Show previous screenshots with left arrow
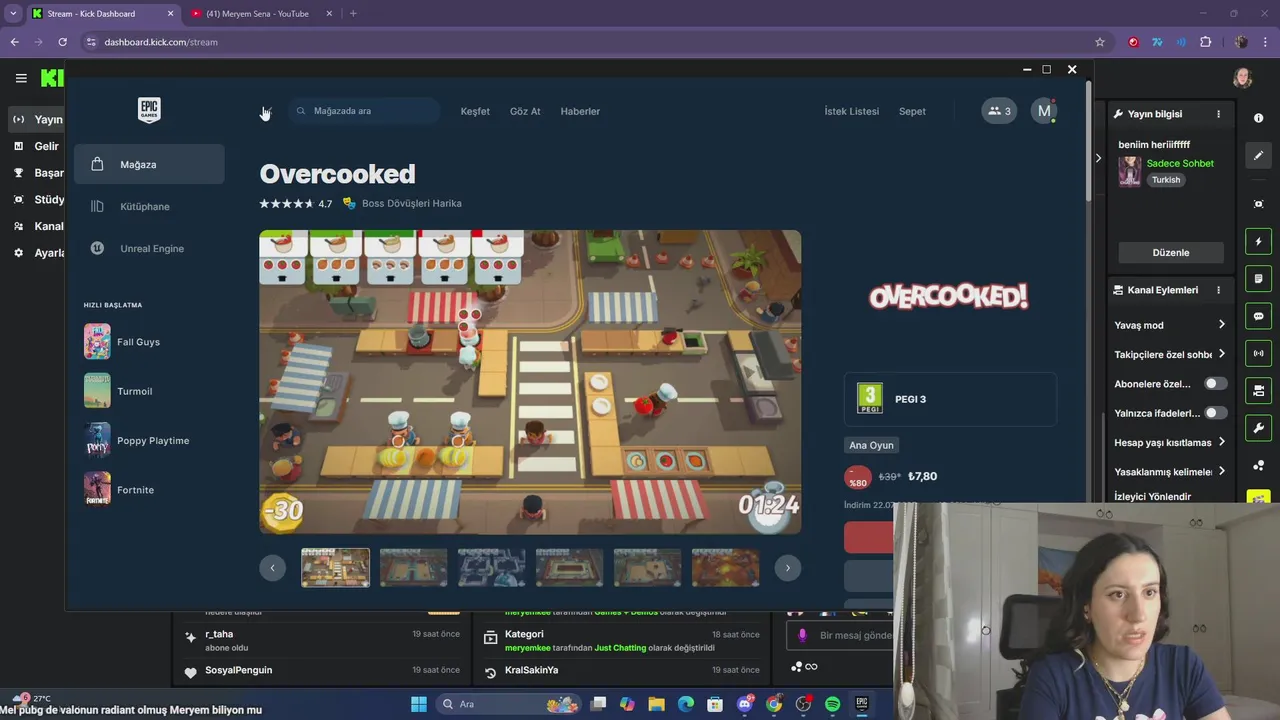1280x720 pixels. [272, 568]
